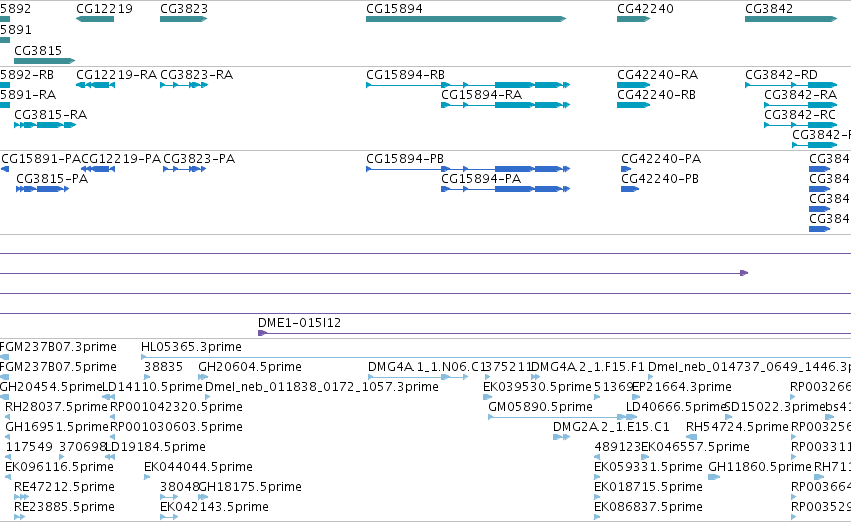Viewport: 851px width, 522px height.
Task: Open EST RH54724.5prime
Action: point(737,427)
